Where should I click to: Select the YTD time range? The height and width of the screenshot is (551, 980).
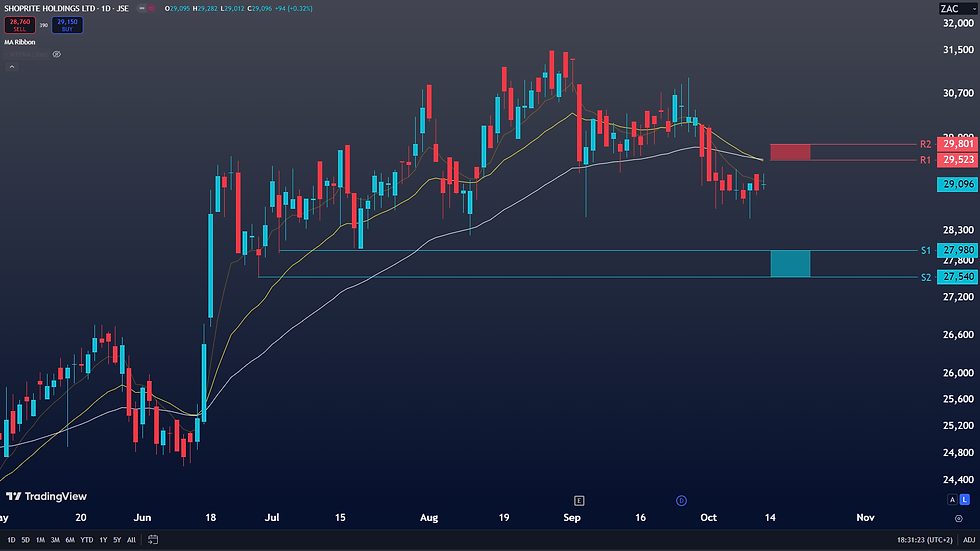[x=87, y=540]
